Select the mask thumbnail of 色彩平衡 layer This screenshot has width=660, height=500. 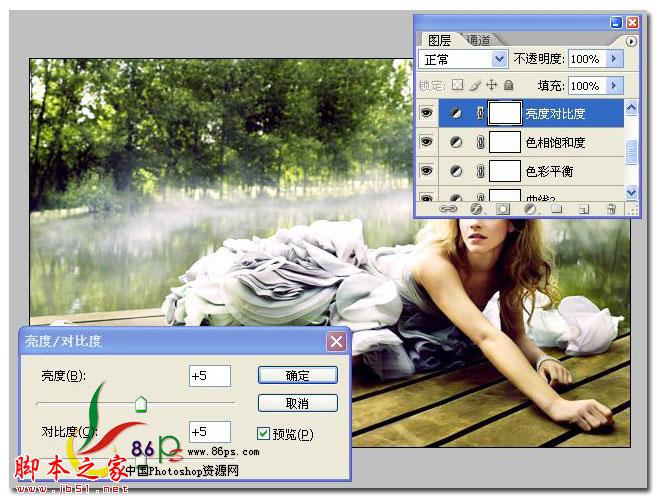(505, 171)
